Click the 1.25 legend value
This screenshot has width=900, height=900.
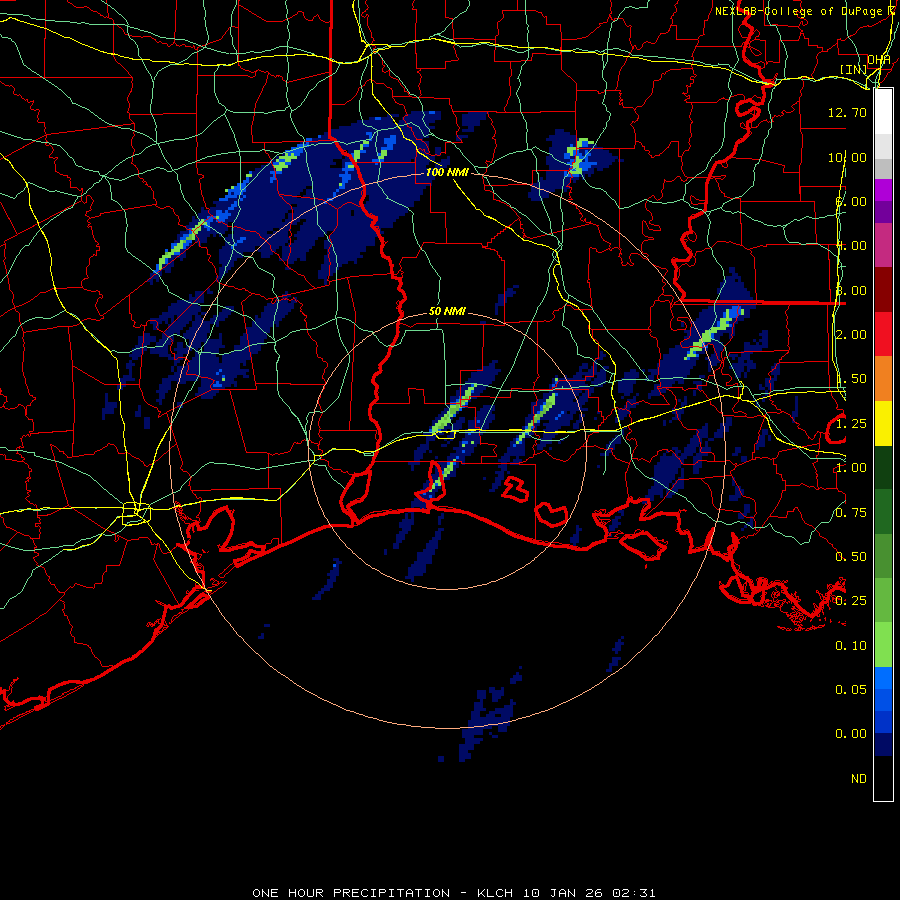coord(851,424)
